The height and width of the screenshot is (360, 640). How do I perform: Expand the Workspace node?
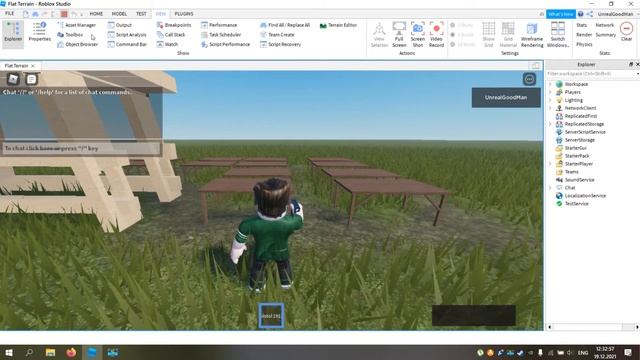tap(550, 84)
